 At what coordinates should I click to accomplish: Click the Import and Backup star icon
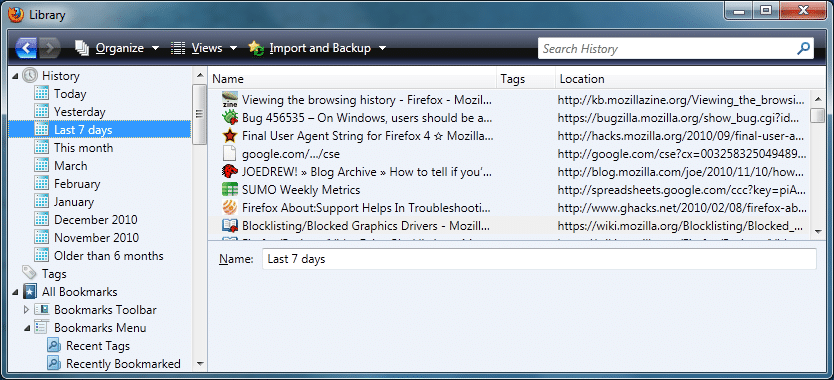coord(256,48)
